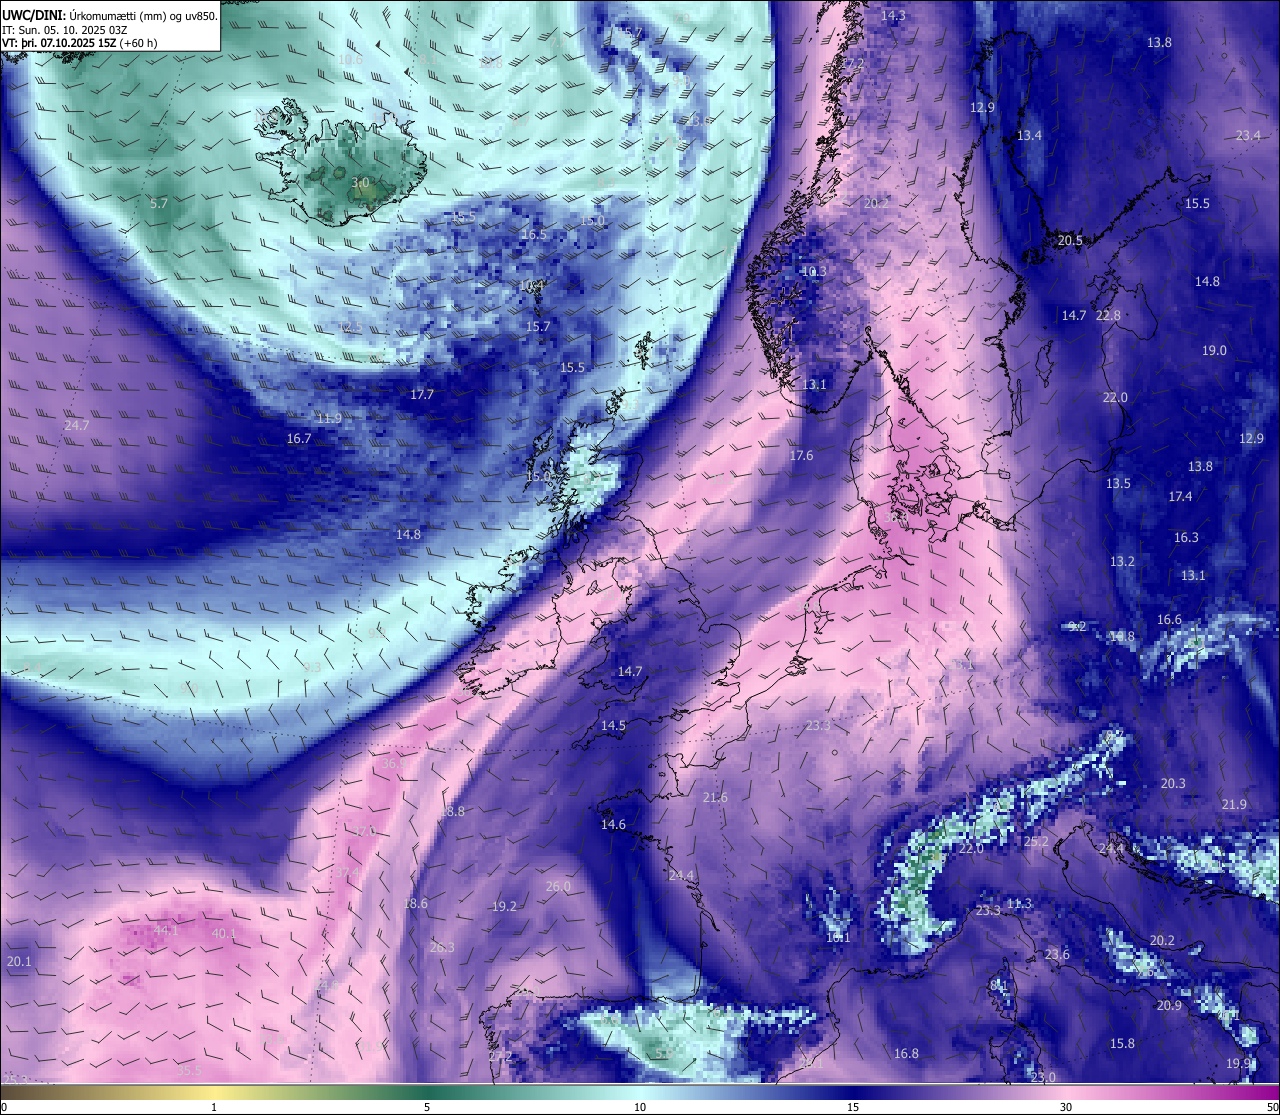Click the 16.8 value on the map
Screen dimensions: 1280x1115
click(906, 1053)
